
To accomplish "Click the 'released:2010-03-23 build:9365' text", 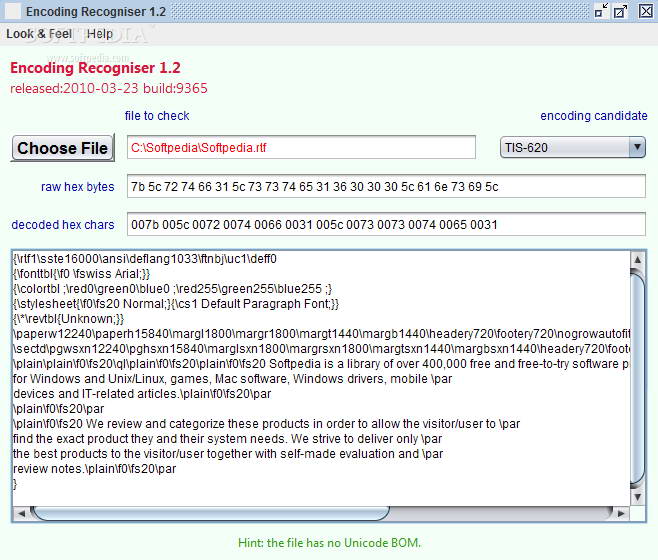I will coord(109,88).
